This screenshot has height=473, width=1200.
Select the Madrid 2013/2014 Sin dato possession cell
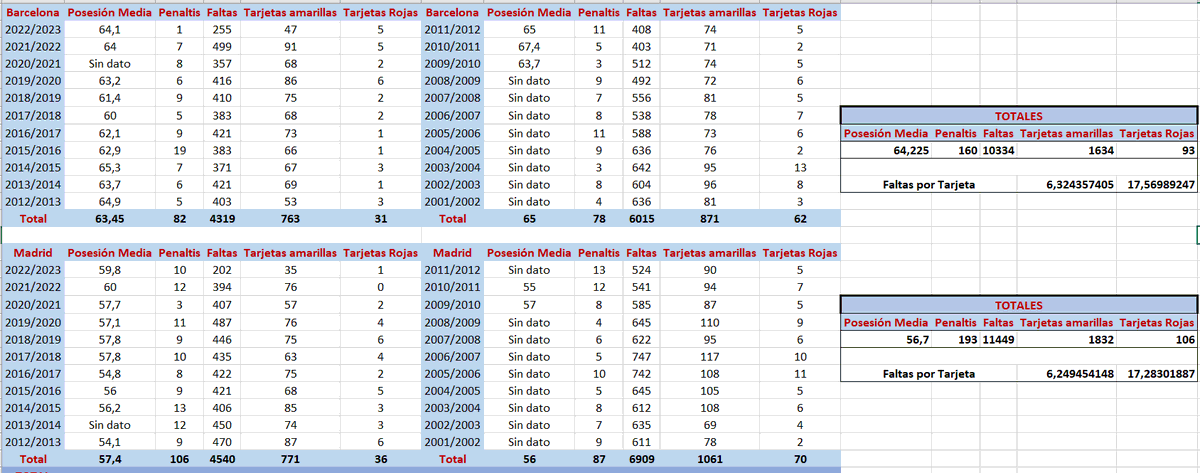pyautogui.click(x=109, y=425)
